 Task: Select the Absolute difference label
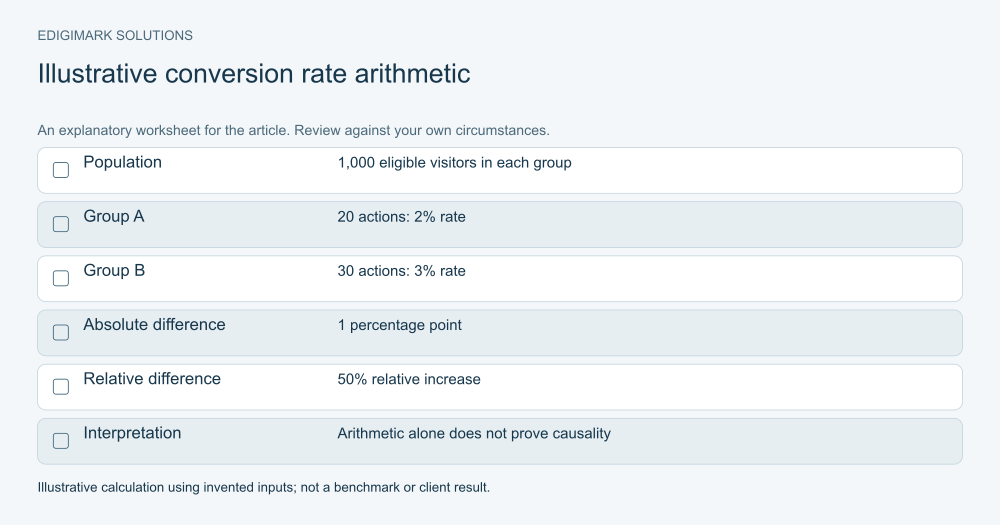tap(154, 325)
